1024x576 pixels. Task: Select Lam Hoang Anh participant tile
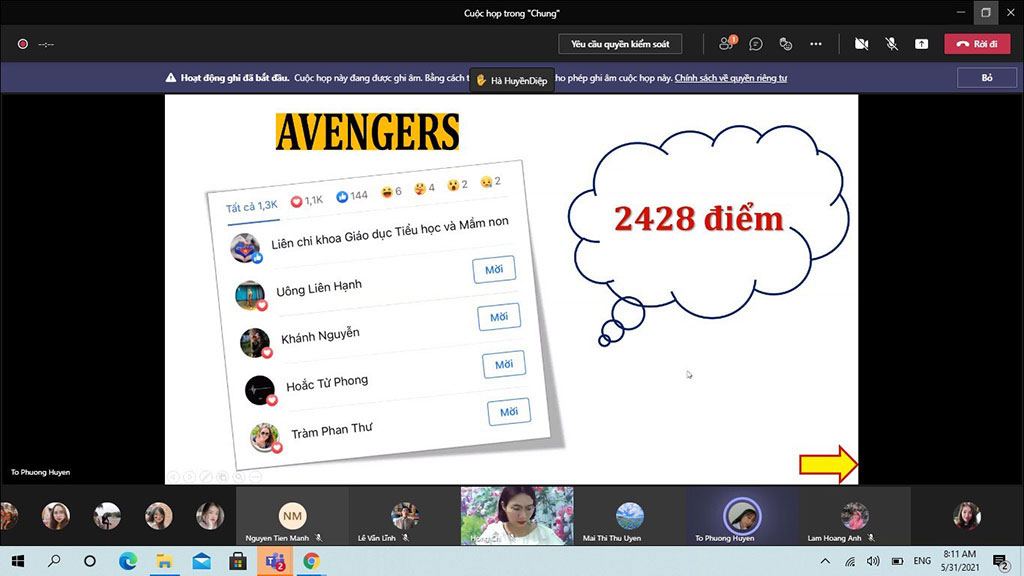coord(854,516)
